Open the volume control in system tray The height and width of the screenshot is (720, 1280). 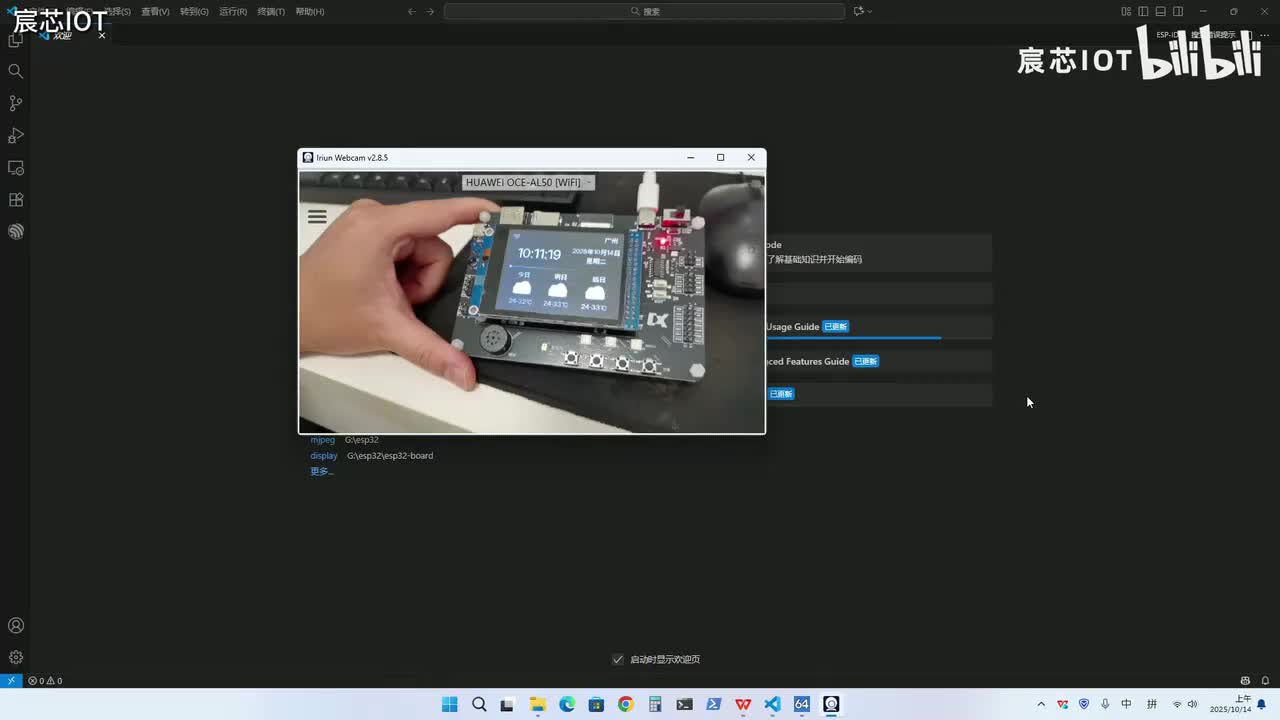[1192, 704]
